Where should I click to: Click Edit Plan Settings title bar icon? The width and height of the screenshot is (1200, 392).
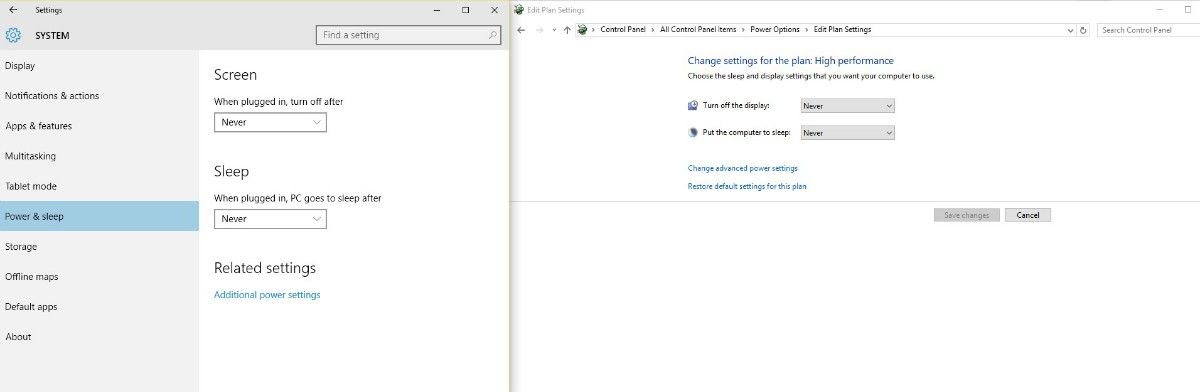coord(518,9)
